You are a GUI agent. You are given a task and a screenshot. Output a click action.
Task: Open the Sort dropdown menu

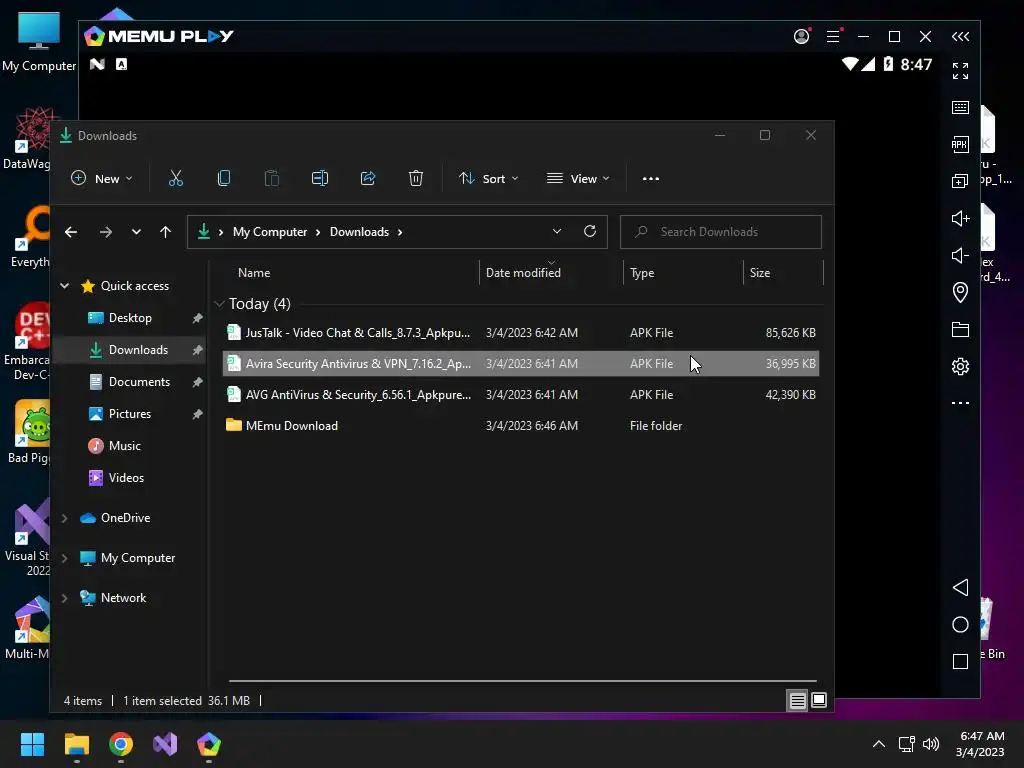click(x=488, y=178)
